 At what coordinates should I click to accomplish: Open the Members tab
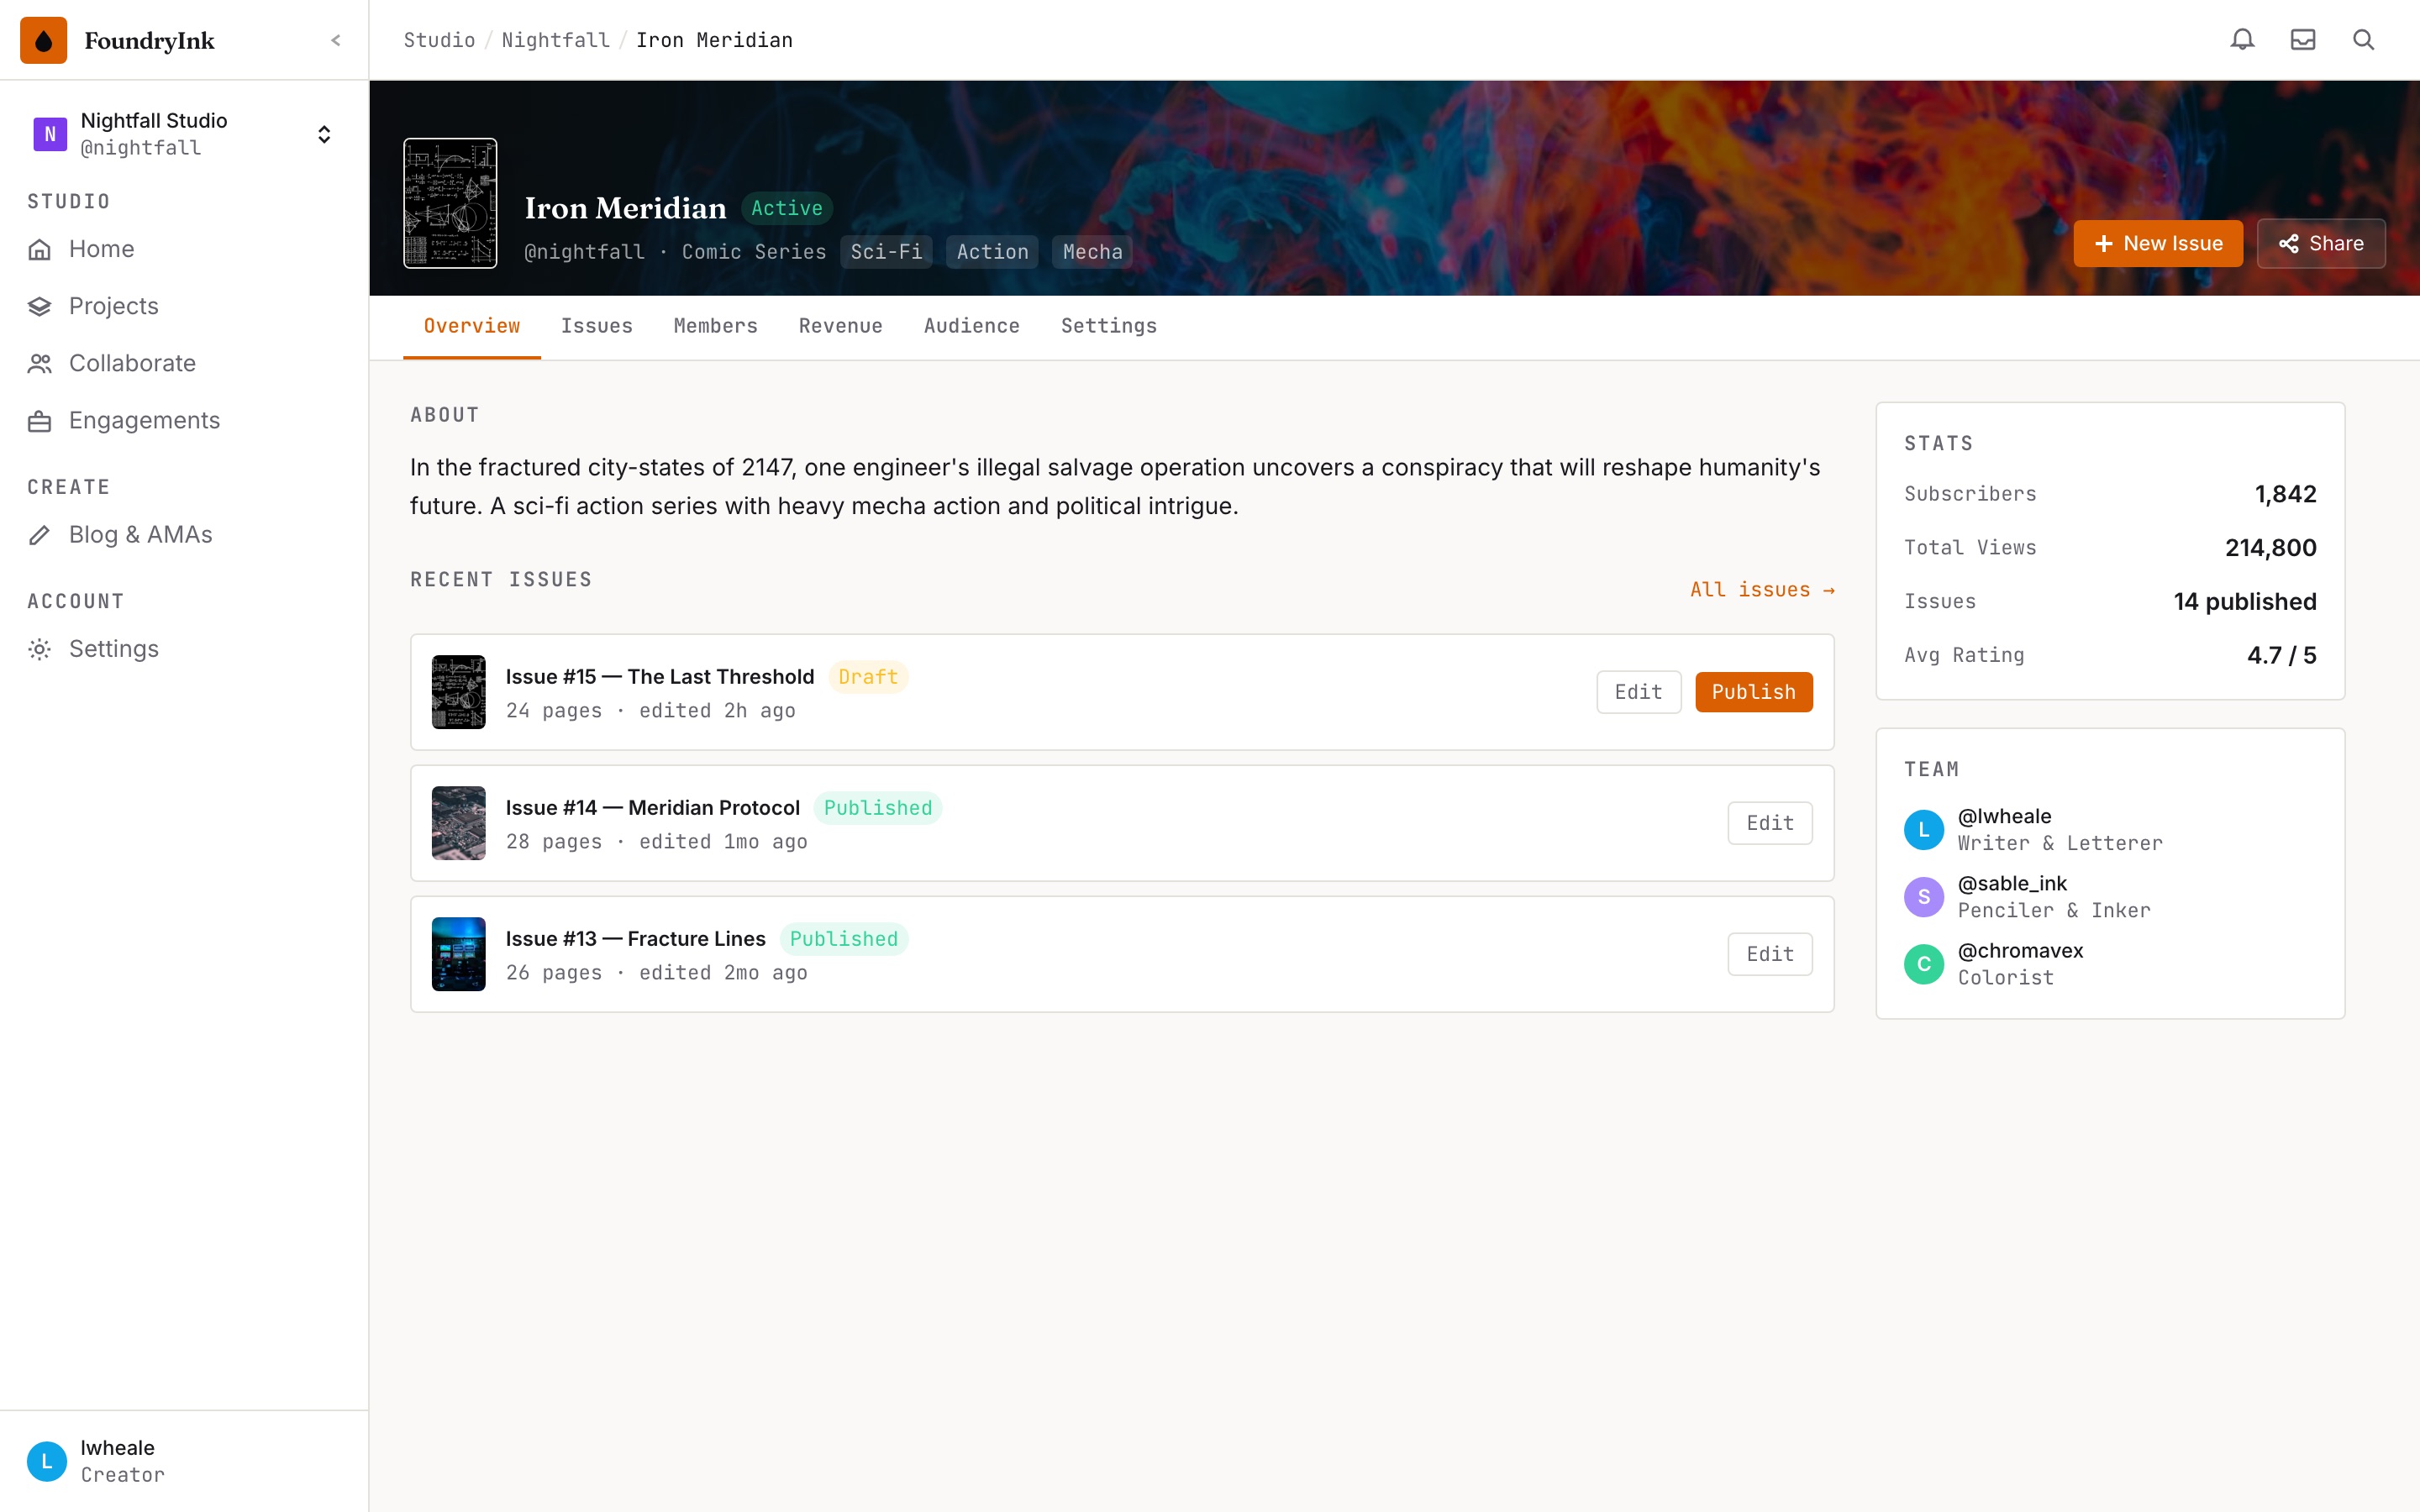pyautogui.click(x=716, y=326)
